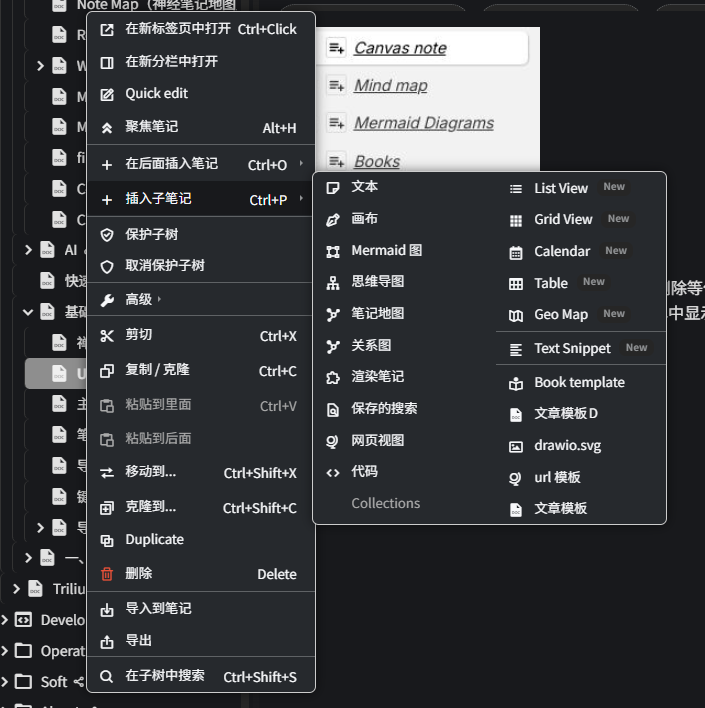Expand the 在后面插入笔记 submenu arrow
The height and width of the screenshot is (708, 705).
point(301,164)
